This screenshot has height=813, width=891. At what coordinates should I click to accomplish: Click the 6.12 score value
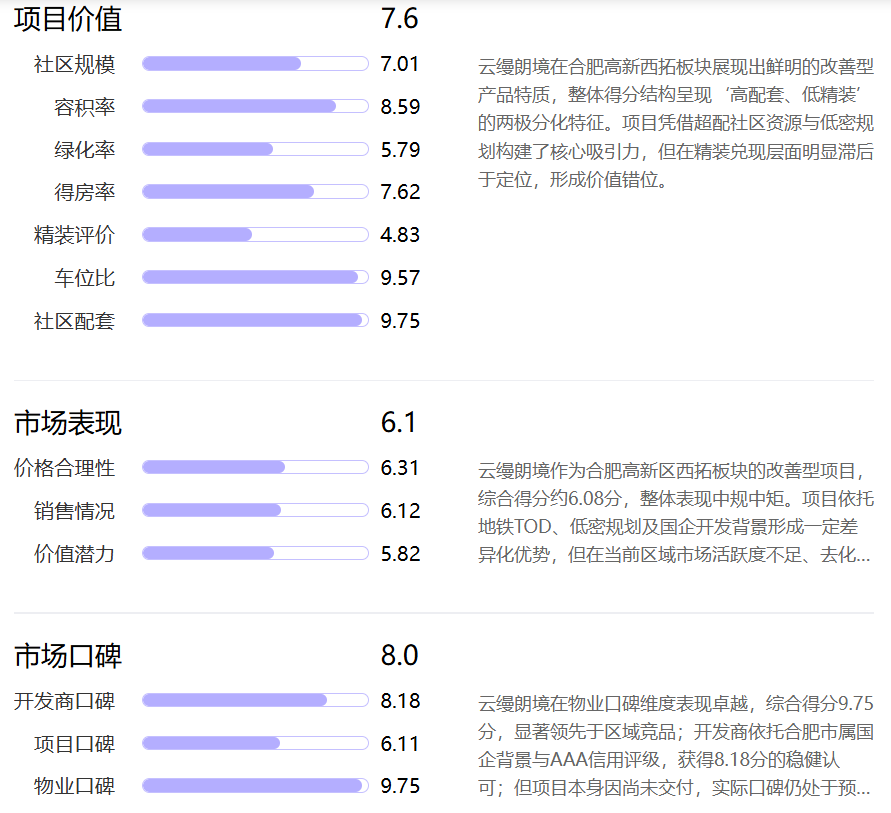[400, 511]
